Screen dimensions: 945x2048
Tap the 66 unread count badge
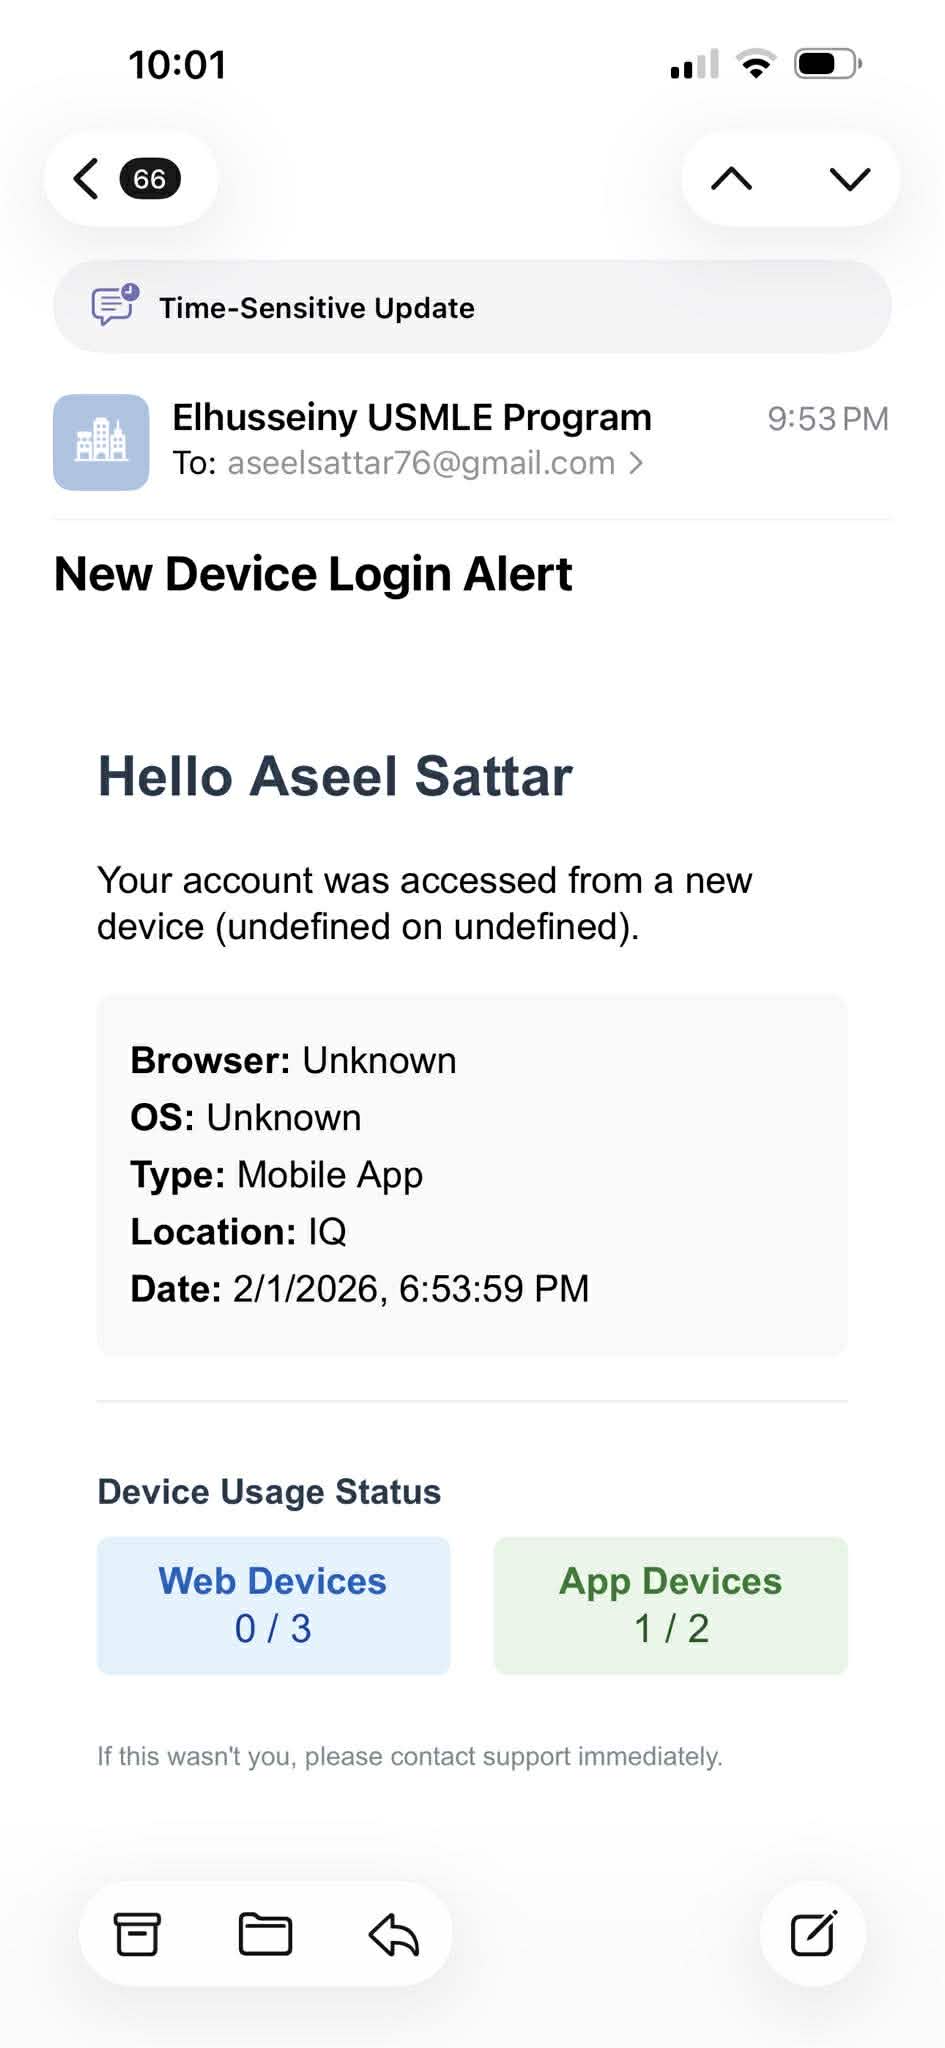(150, 179)
